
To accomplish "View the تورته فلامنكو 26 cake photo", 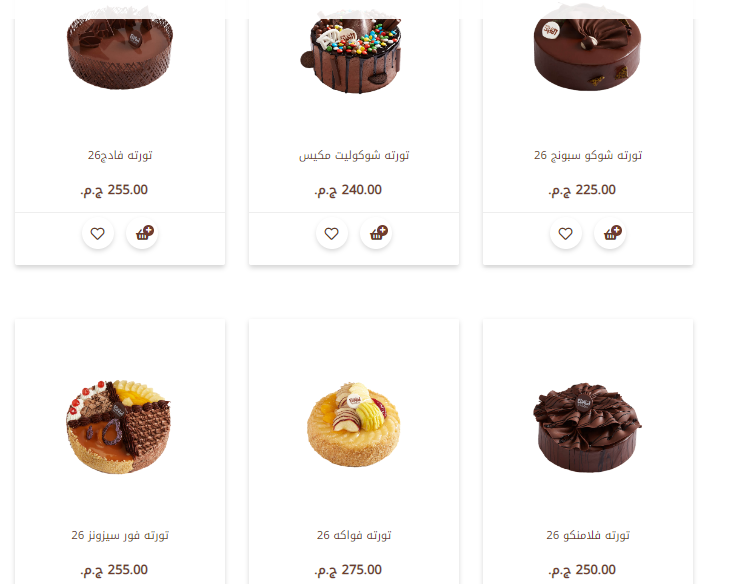I will (x=587, y=427).
